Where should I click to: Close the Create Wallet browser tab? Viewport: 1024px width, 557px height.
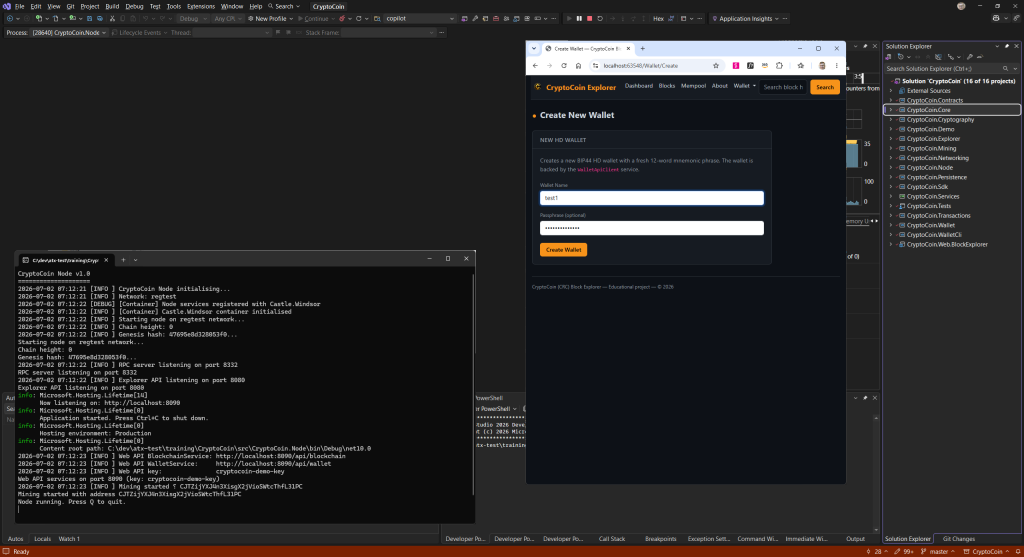pyautogui.click(x=628, y=48)
